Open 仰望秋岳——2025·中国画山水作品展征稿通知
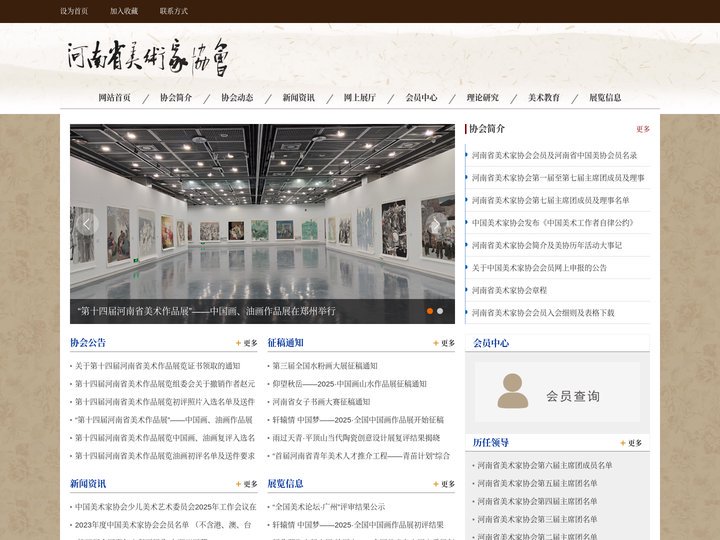The height and width of the screenshot is (540, 720). click(349, 384)
